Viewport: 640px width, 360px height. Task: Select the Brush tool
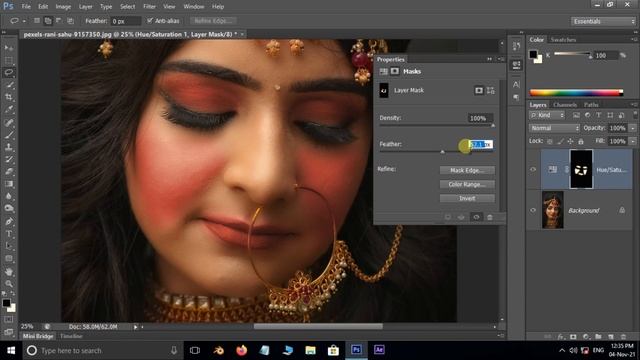9,135
